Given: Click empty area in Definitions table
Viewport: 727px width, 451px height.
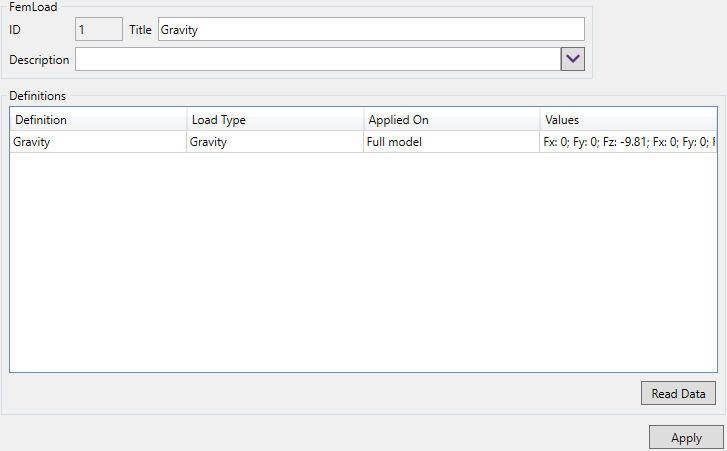Looking at the screenshot, I should (x=363, y=260).
